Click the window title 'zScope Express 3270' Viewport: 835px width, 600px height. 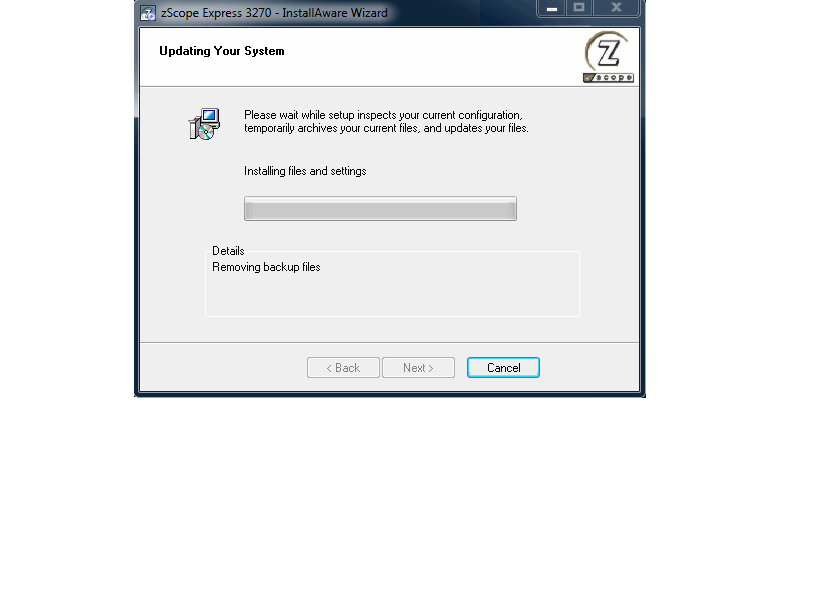(x=216, y=13)
